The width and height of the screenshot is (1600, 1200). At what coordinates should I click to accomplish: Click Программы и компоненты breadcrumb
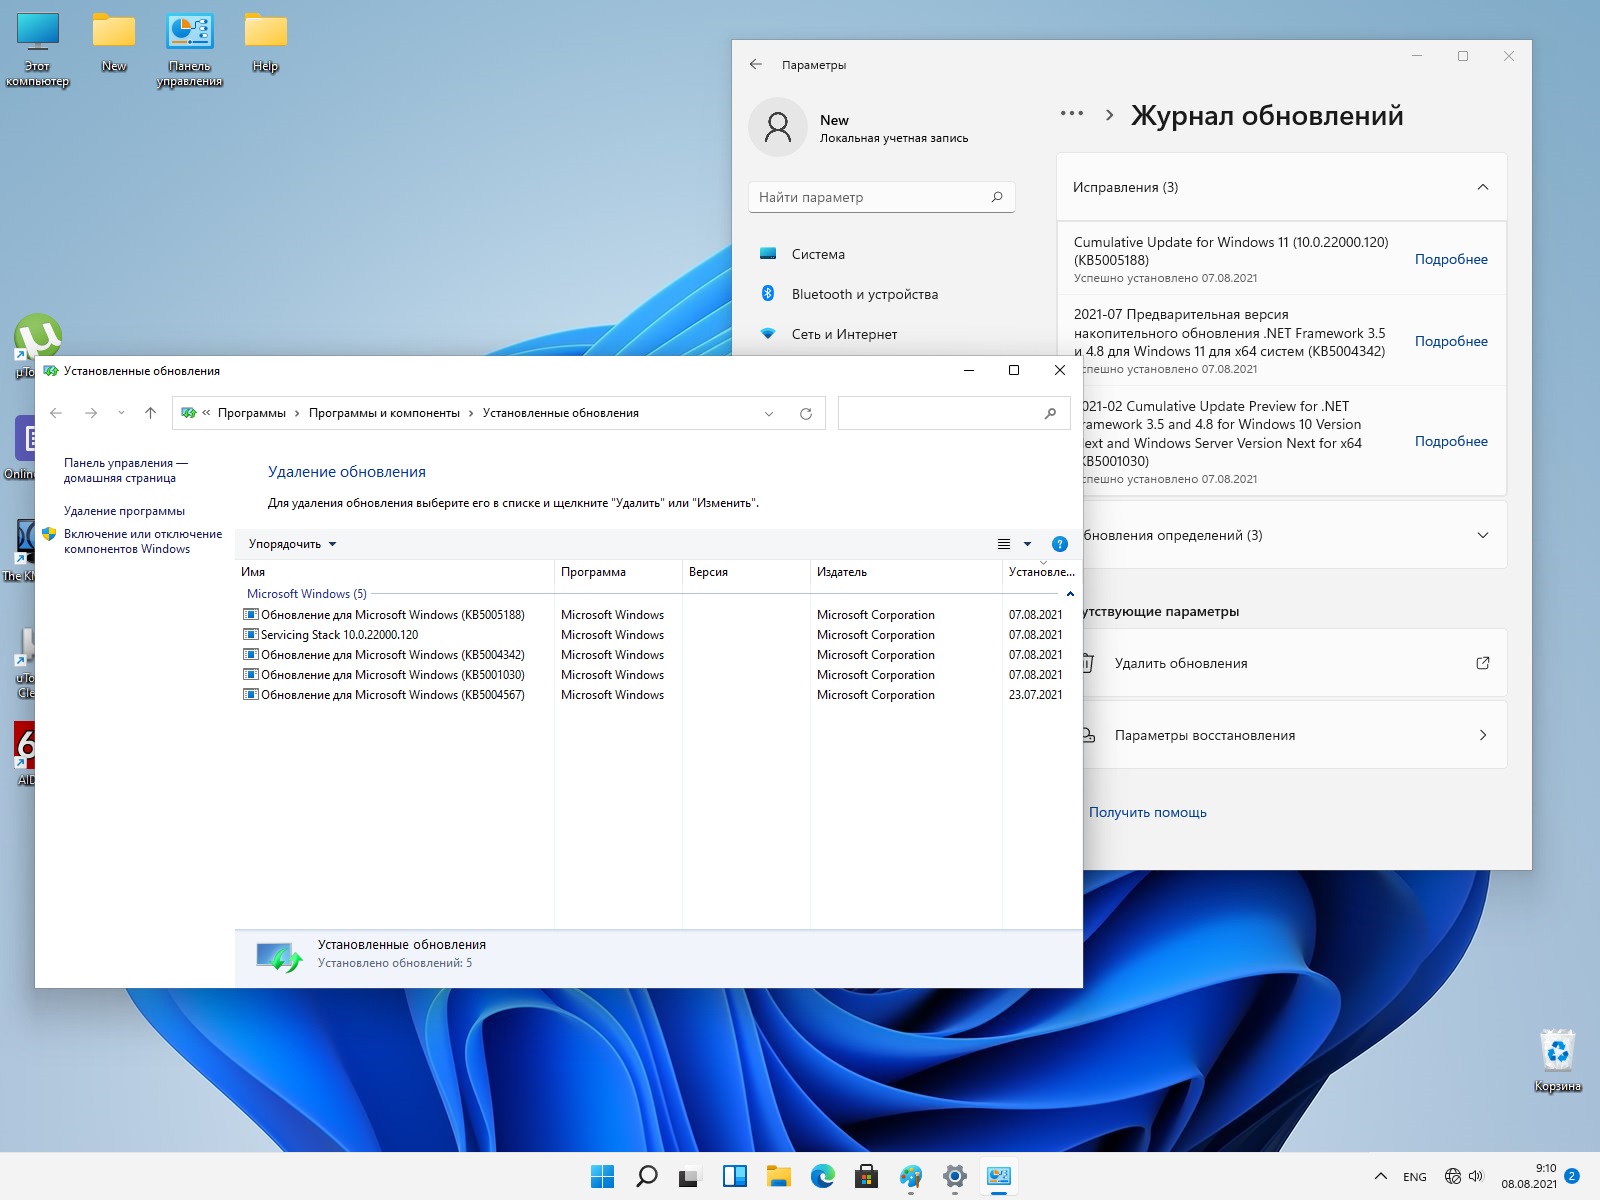384,413
